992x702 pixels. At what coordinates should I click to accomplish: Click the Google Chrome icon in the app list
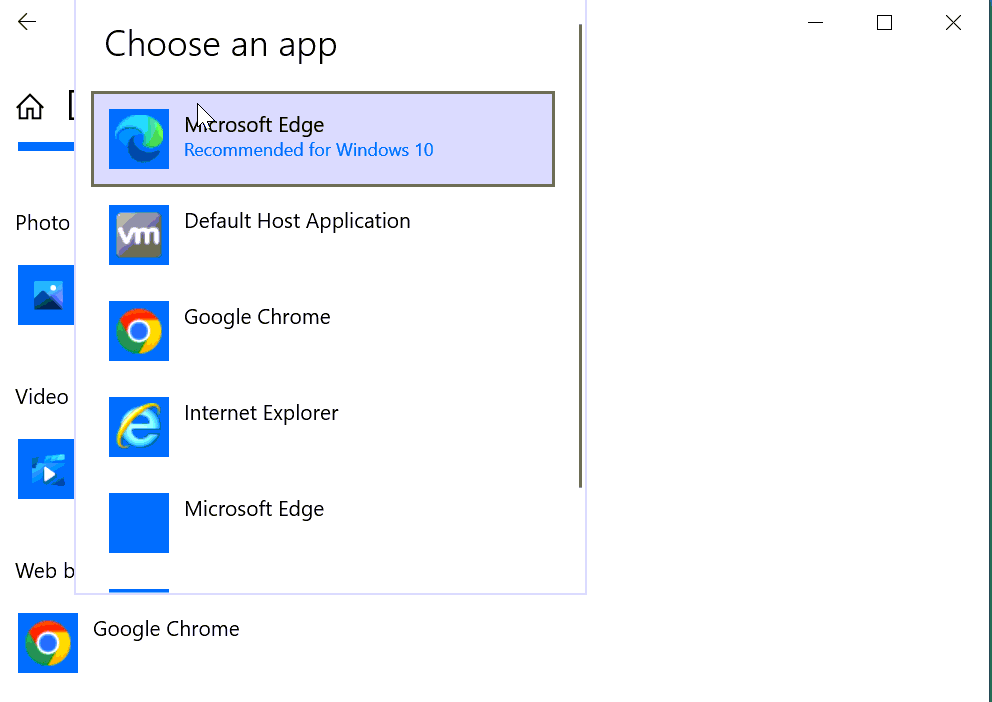click(139, 331)
